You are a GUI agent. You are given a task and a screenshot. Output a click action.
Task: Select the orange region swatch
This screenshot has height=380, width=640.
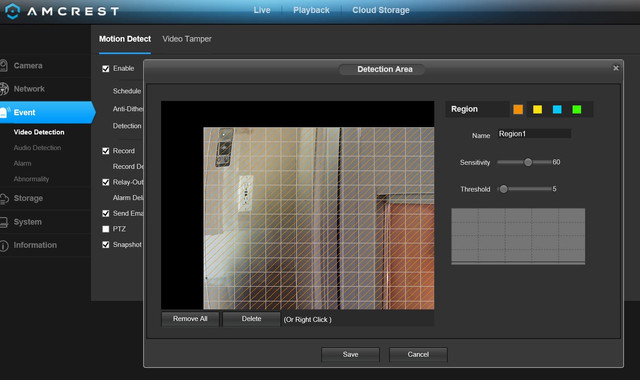pyautogui.click(x=518, y=109)
